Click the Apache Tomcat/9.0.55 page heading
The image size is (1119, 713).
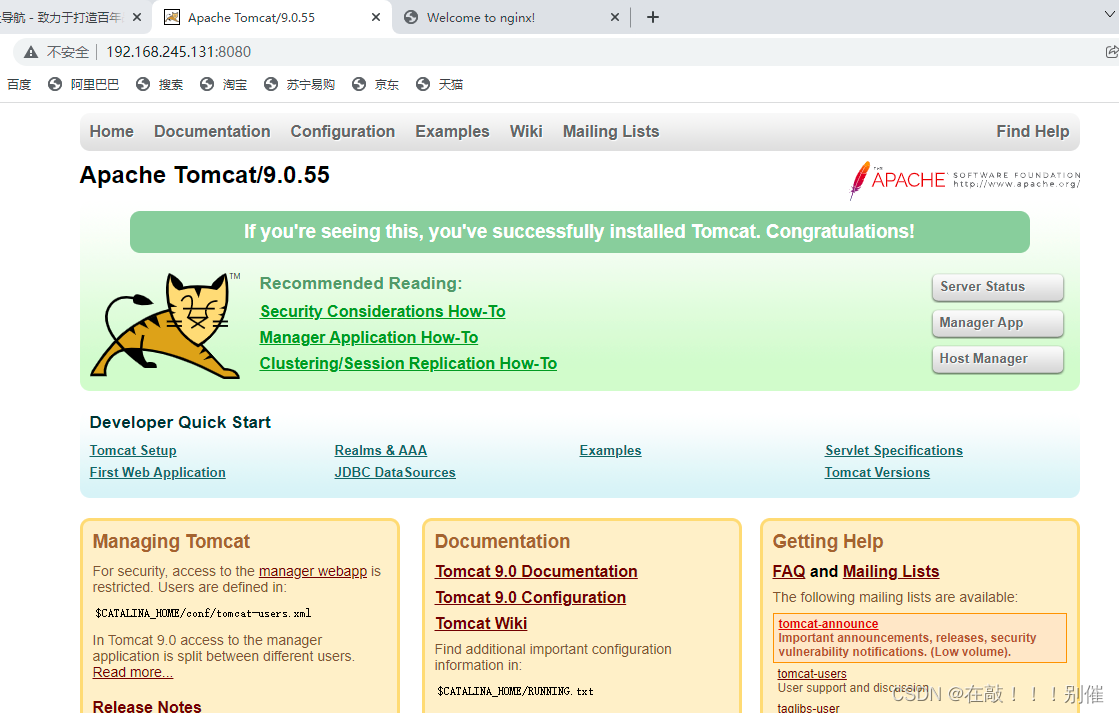pos(205,176)
